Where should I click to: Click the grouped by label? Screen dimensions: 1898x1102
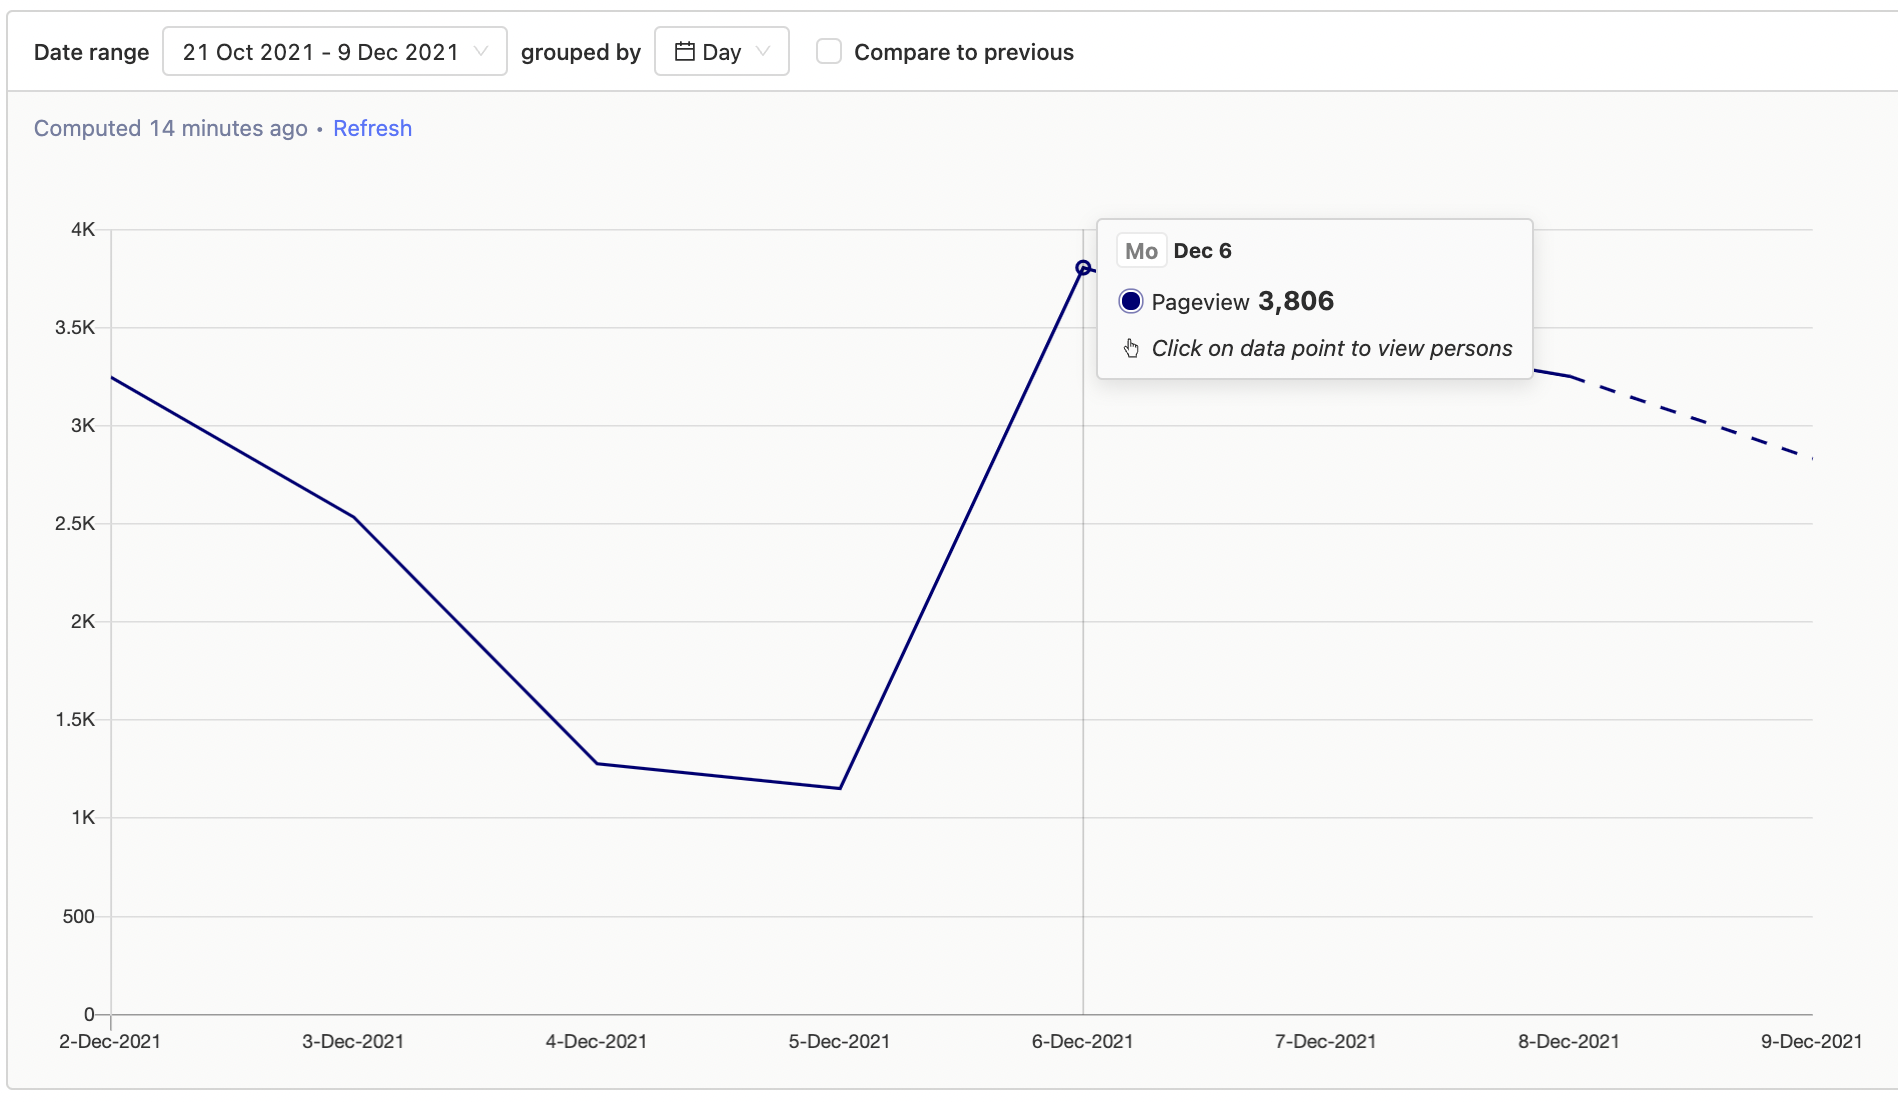[580, 51]
